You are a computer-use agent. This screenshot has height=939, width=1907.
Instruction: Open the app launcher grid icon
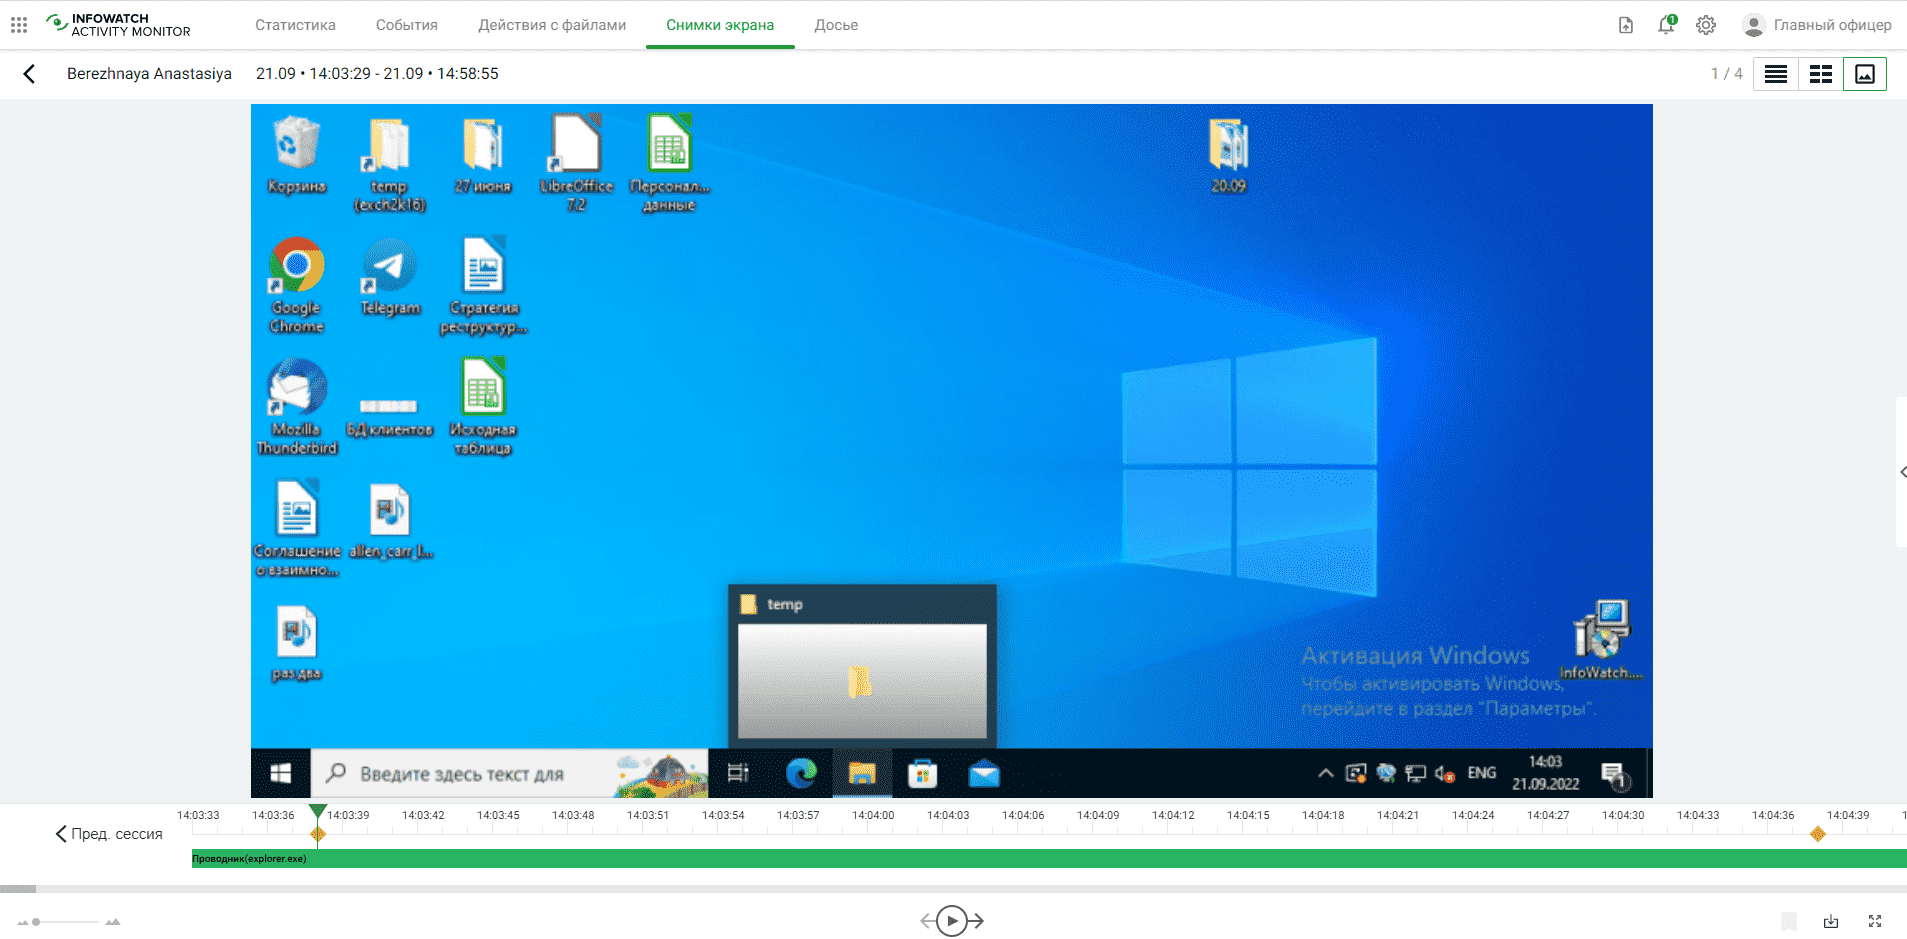(19, 25)
